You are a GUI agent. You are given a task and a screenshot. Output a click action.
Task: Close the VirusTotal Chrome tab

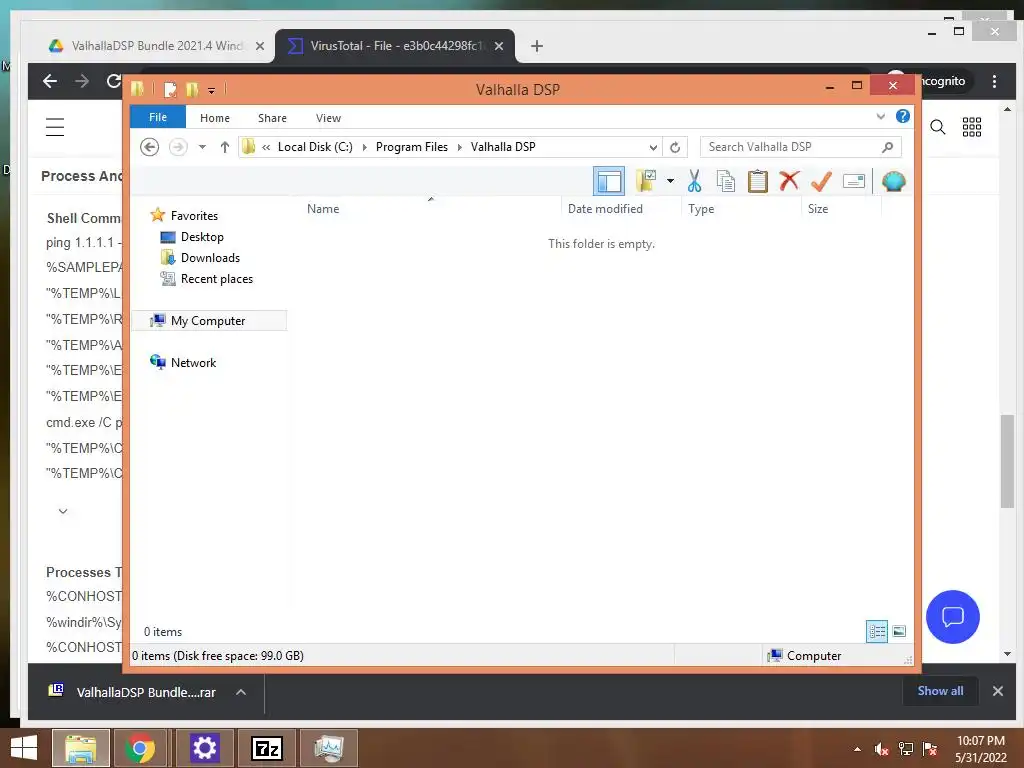(499, 46)
